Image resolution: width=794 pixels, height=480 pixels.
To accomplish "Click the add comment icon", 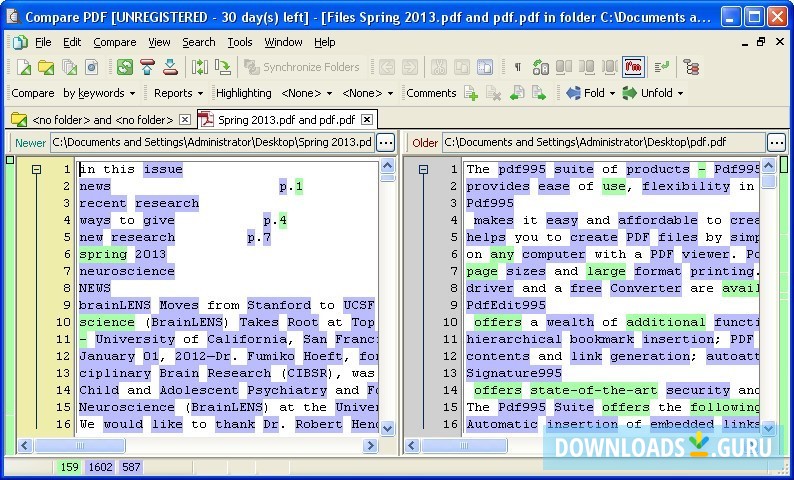I will [471, 93].
